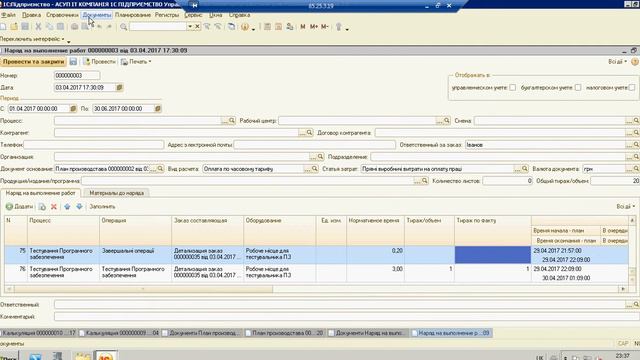Clear search field with X icon
This screenshot has height=360, width=640.
coord(197,27)
